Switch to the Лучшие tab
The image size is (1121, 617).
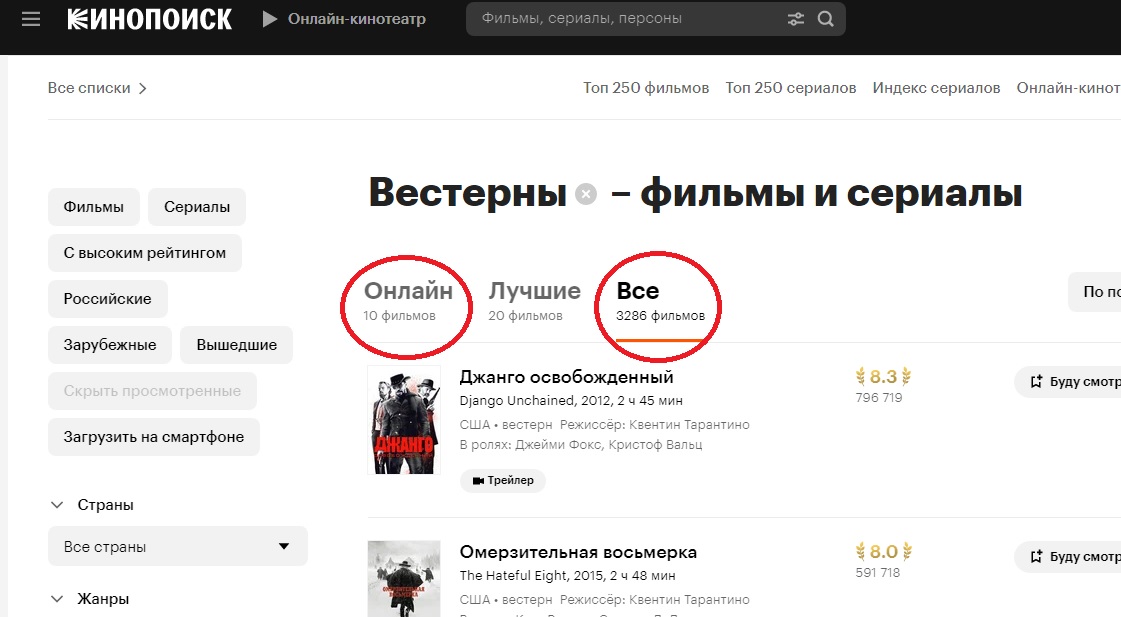pyautogui.click(x=534, y=301)
